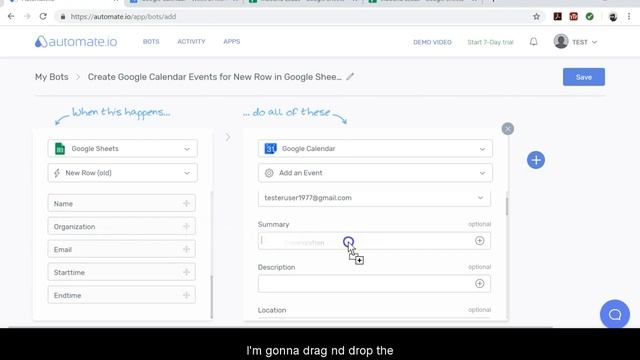Start the 7-Day trial

(490, 42)
